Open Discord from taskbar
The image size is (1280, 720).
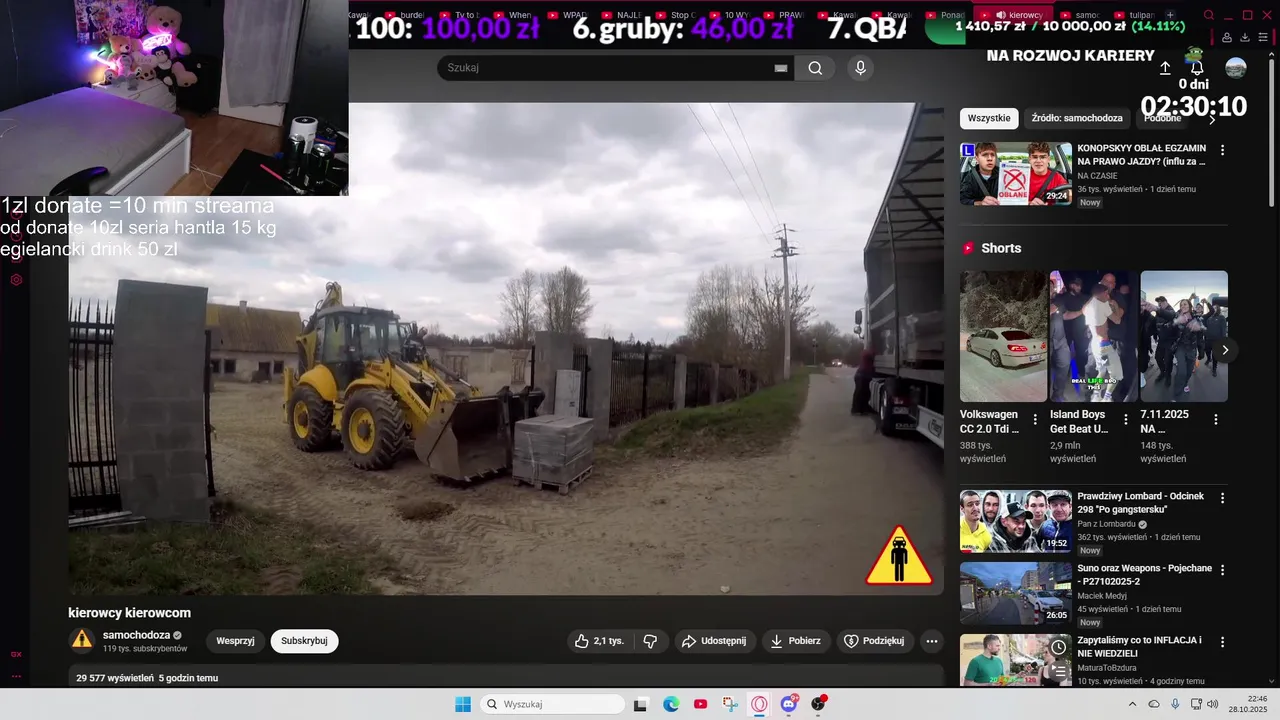click(789, 704)
